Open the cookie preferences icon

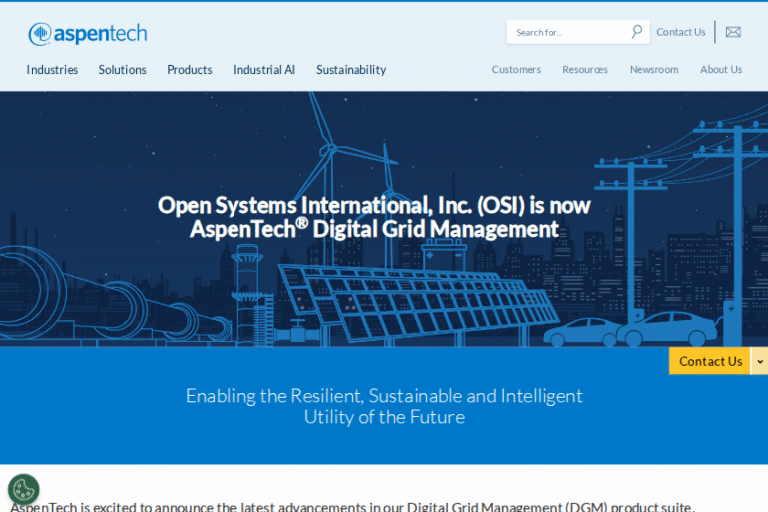tap(23, 489)
